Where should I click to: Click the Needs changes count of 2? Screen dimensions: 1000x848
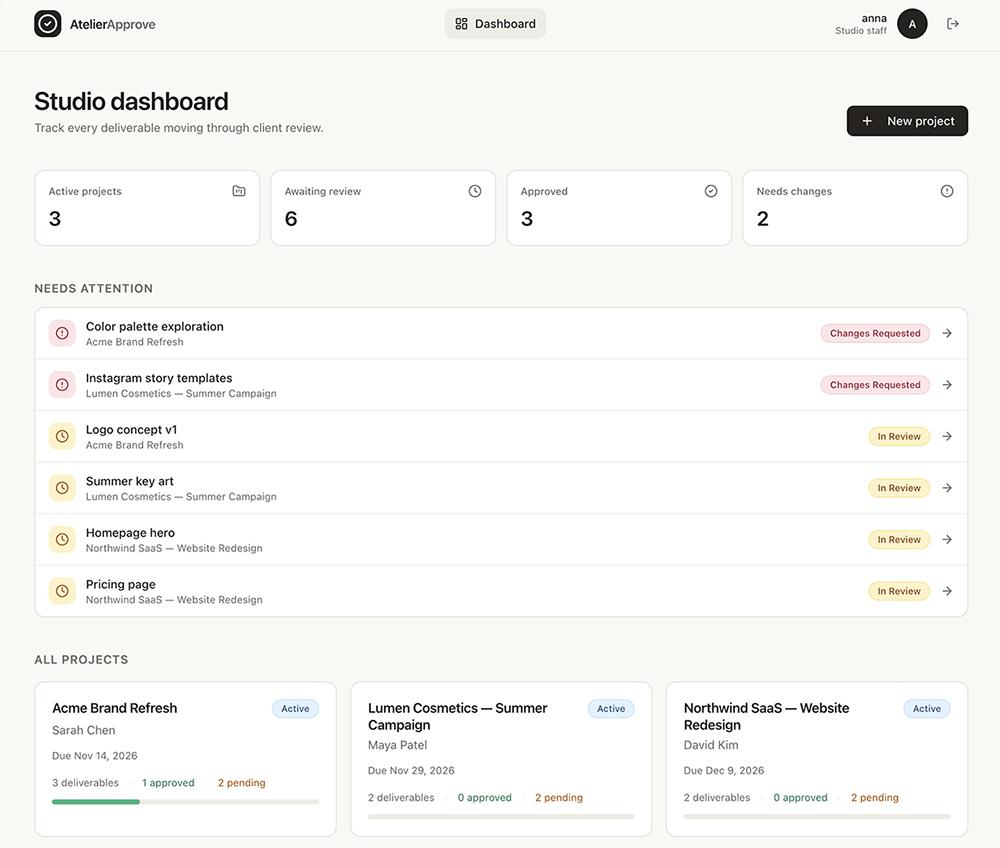click(763, 219)
